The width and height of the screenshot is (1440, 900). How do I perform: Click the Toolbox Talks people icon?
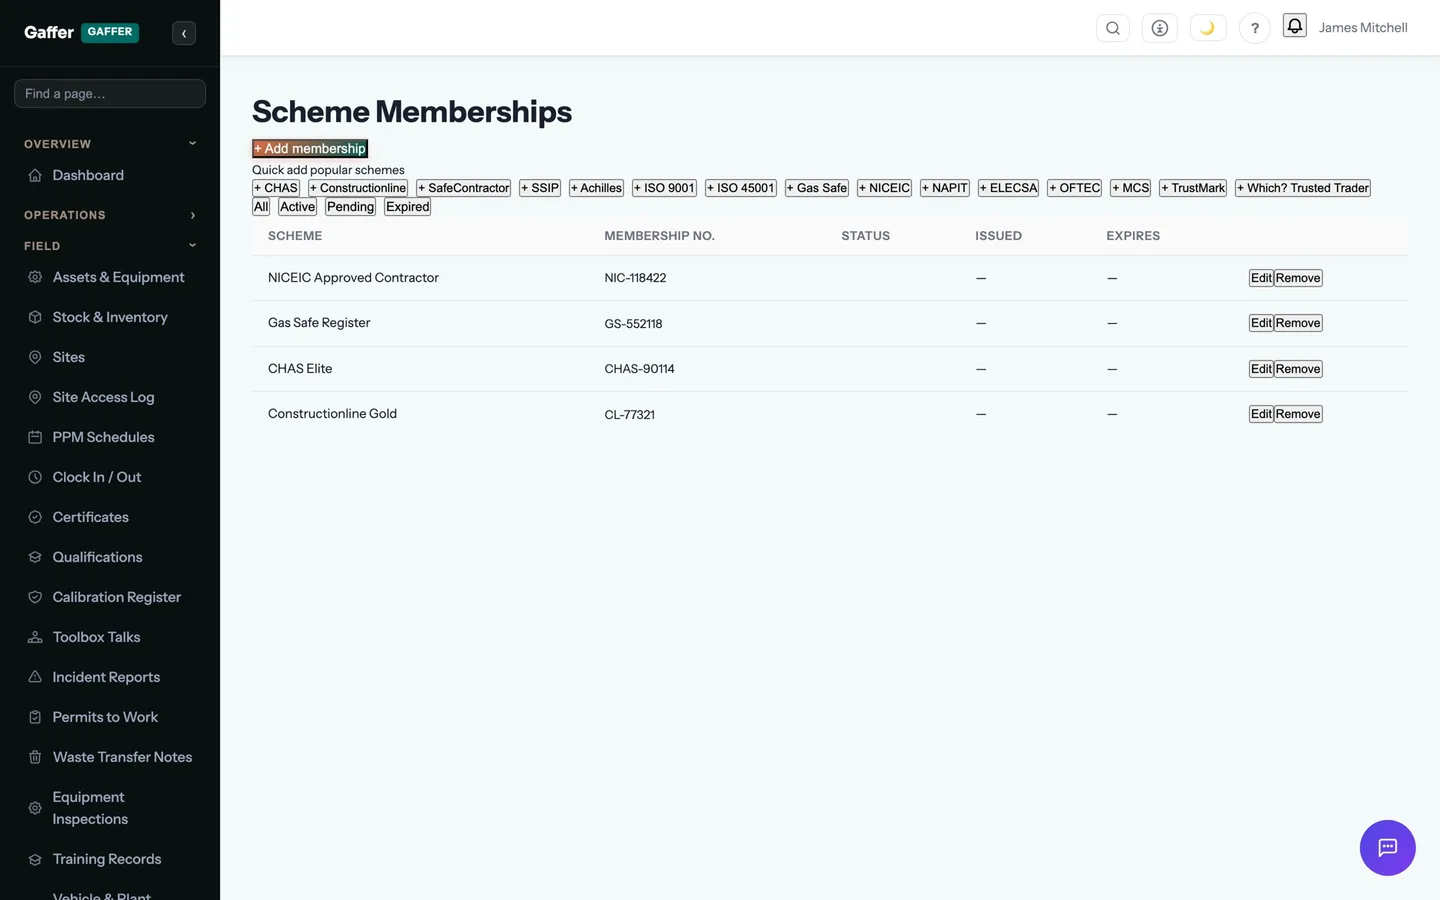[x=35, y=637]
